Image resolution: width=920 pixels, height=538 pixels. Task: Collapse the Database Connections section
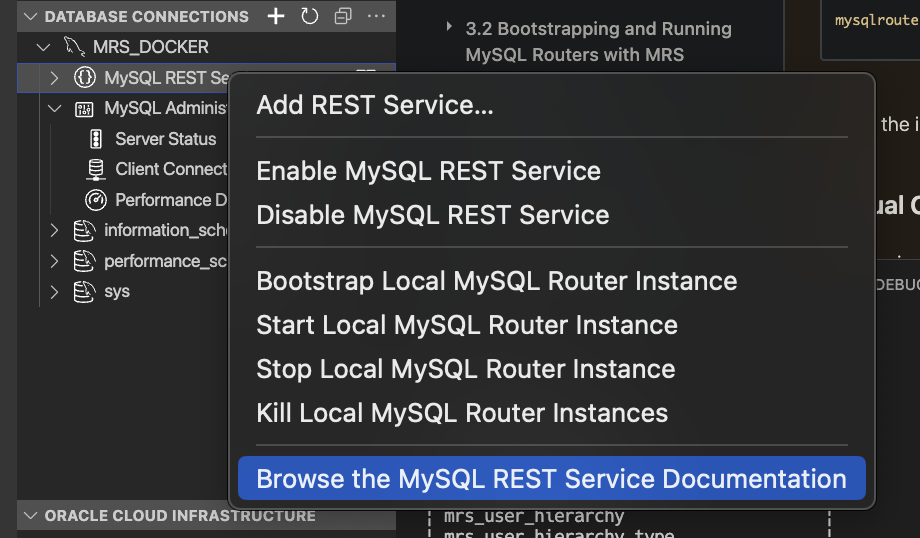30,17
